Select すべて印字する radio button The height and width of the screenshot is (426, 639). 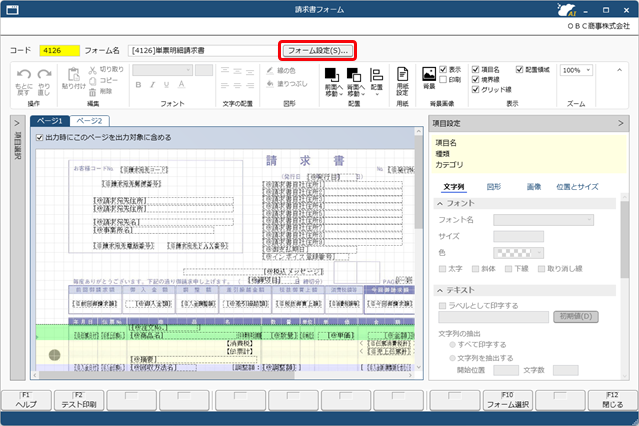(452, 344)
